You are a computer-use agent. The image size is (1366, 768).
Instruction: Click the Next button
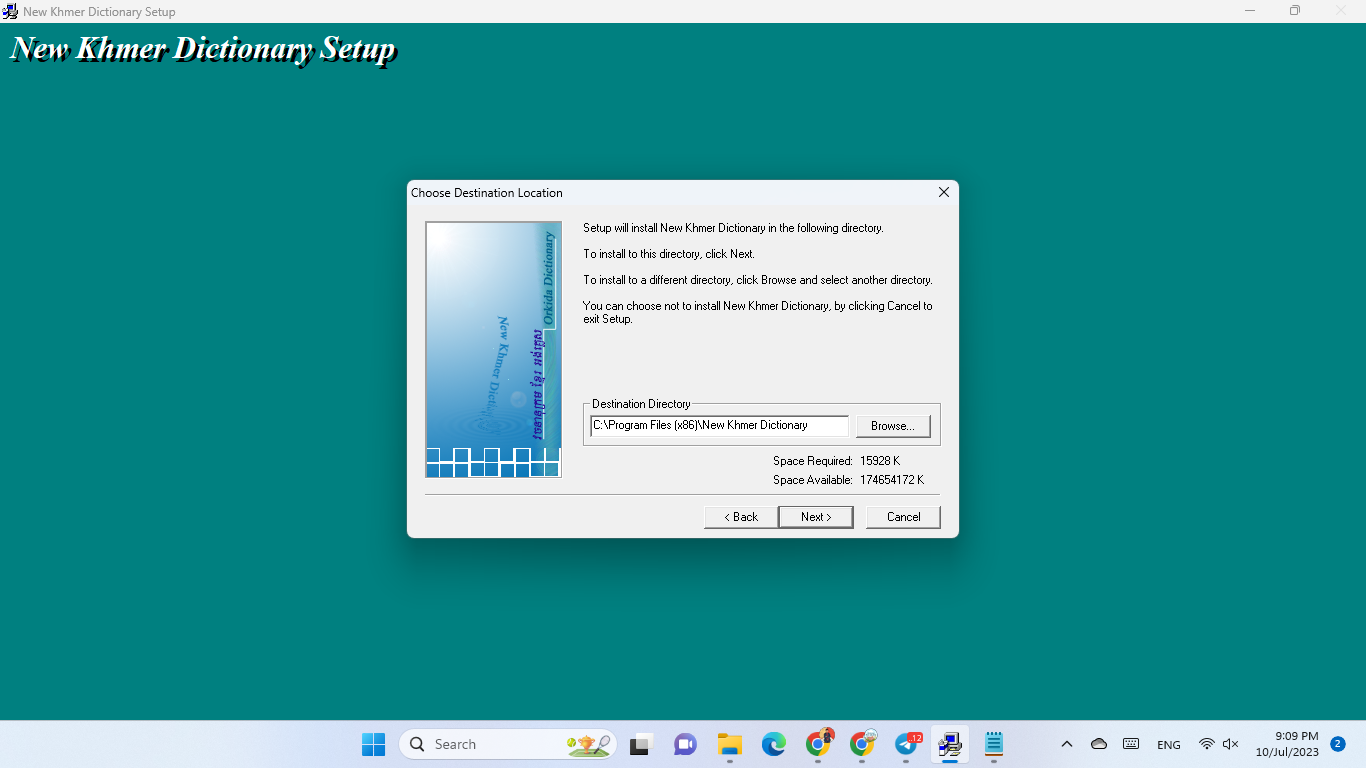pos(816,517)
